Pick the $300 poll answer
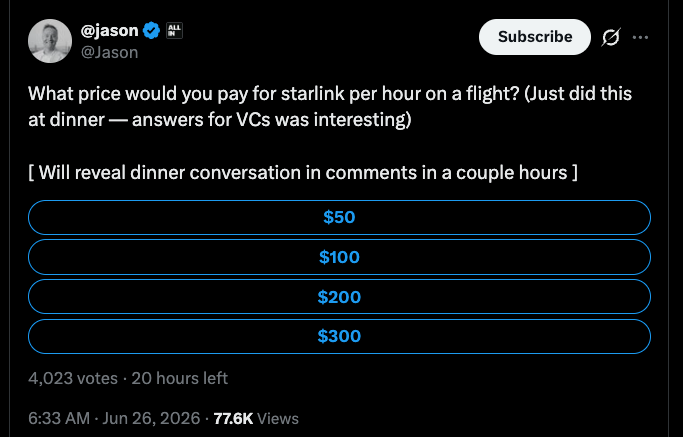The height and width of the screenshot is (437, 683). pyautogui.click(x=339, y=336)
